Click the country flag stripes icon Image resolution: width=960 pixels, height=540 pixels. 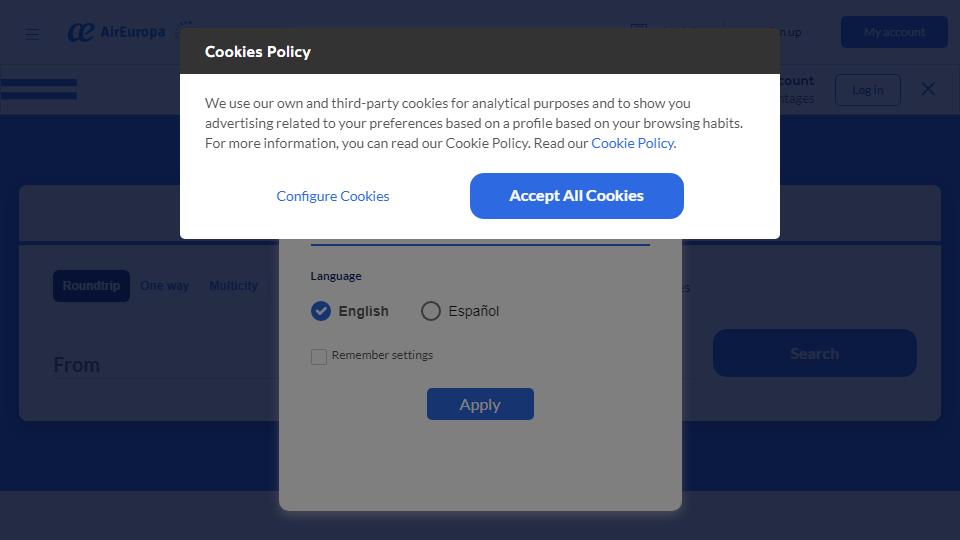click(x=39, y=89)
